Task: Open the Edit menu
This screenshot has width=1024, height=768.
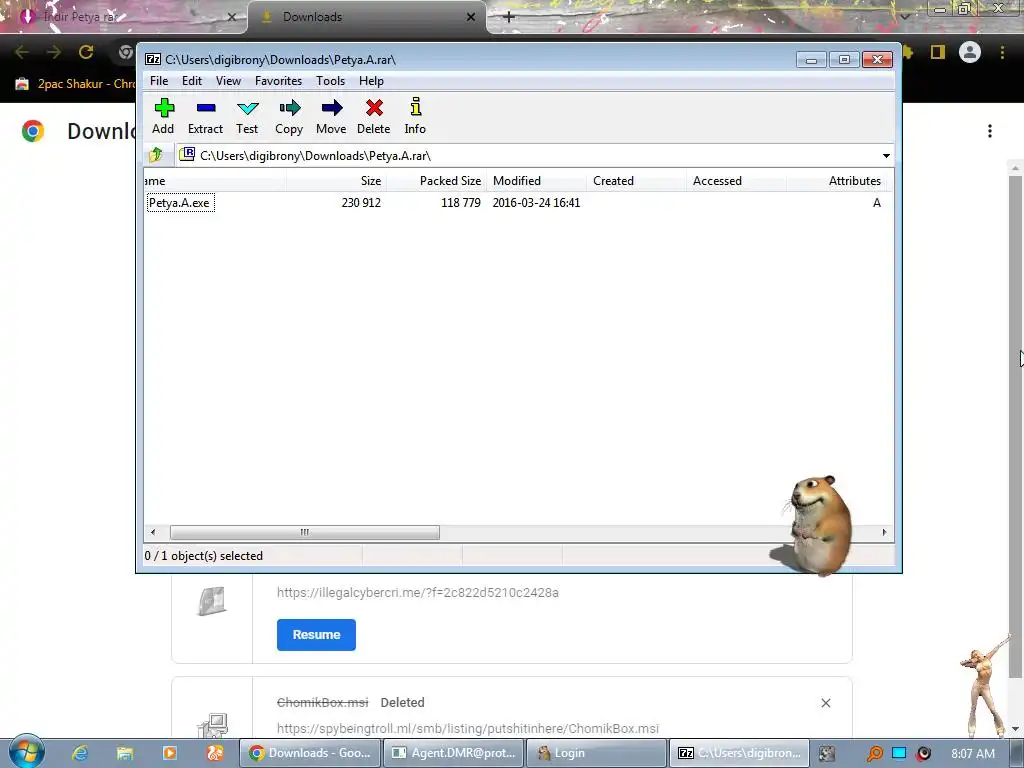Action: coord(191,81)
